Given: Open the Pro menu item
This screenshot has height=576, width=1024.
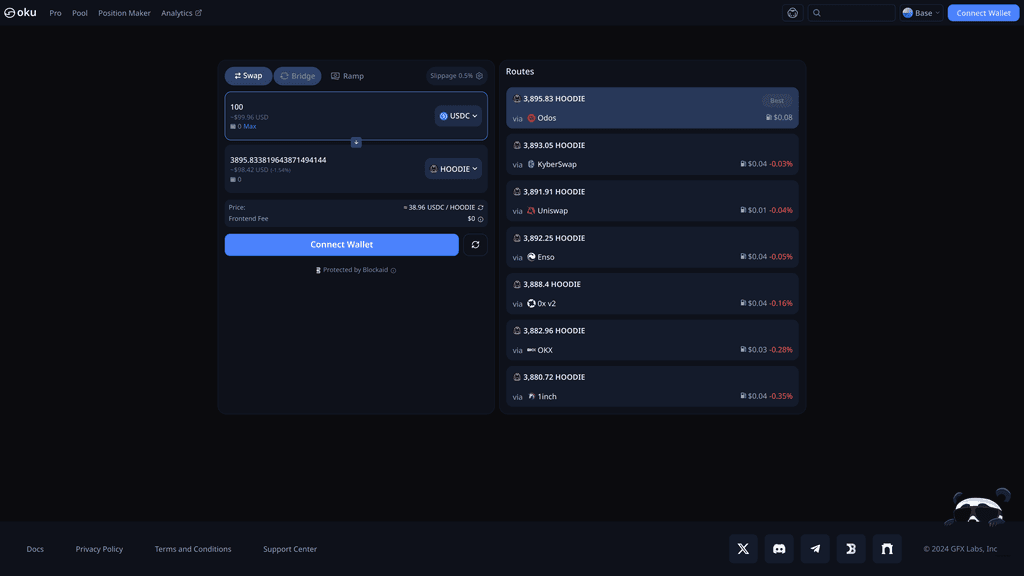Looking at the screenshot, I should tap(56, 13).
